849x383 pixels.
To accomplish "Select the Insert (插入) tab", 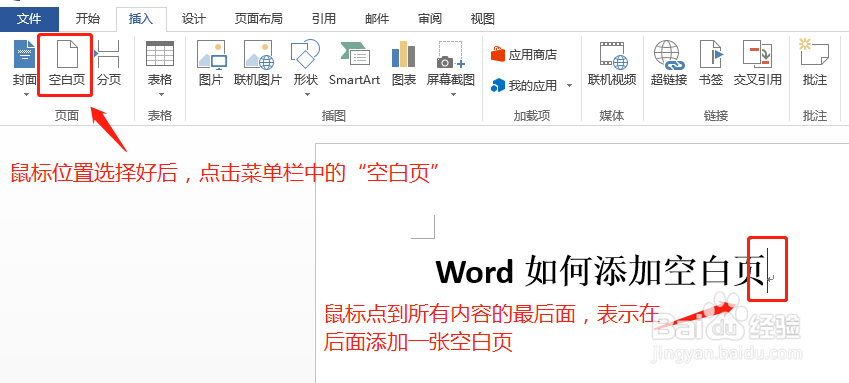I will pyautogui.click(x=141, y=20).
